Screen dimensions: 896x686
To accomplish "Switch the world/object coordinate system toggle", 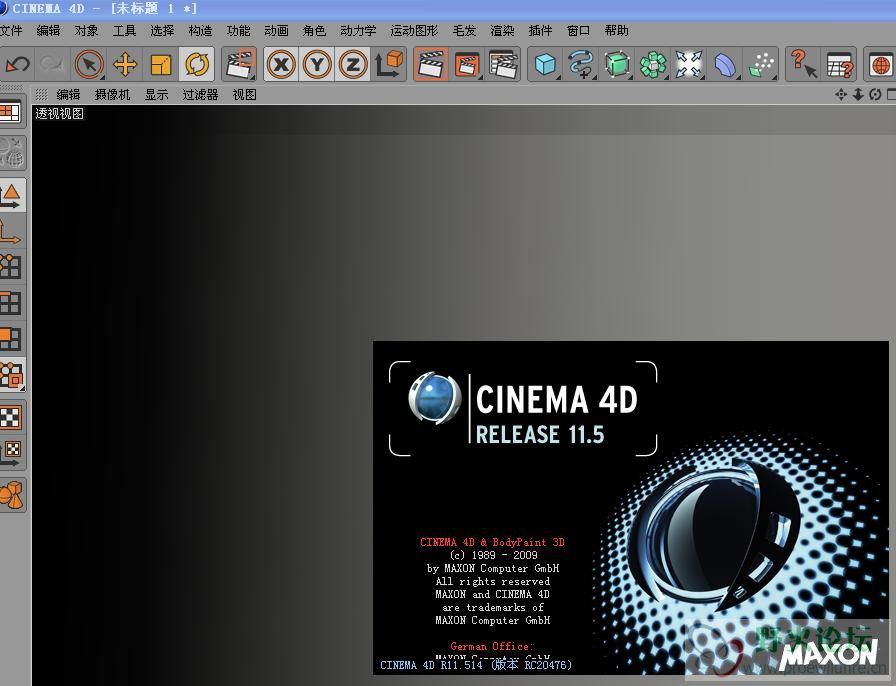I will [x=389, y=64].
